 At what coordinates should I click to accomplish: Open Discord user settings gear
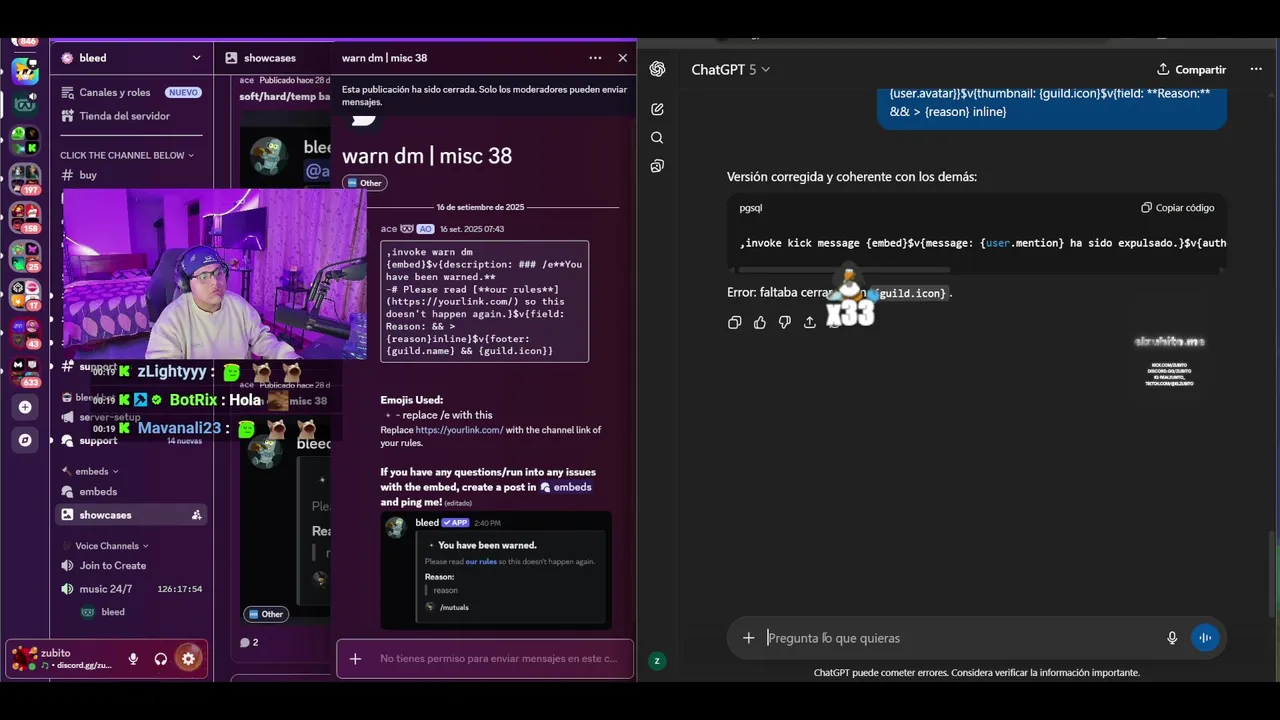click(188, 658)
